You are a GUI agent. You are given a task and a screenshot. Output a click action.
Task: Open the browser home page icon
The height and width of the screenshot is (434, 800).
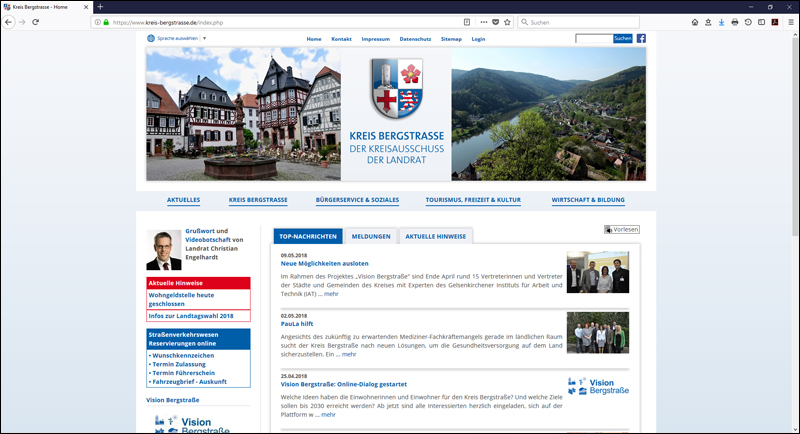(695, 22)
